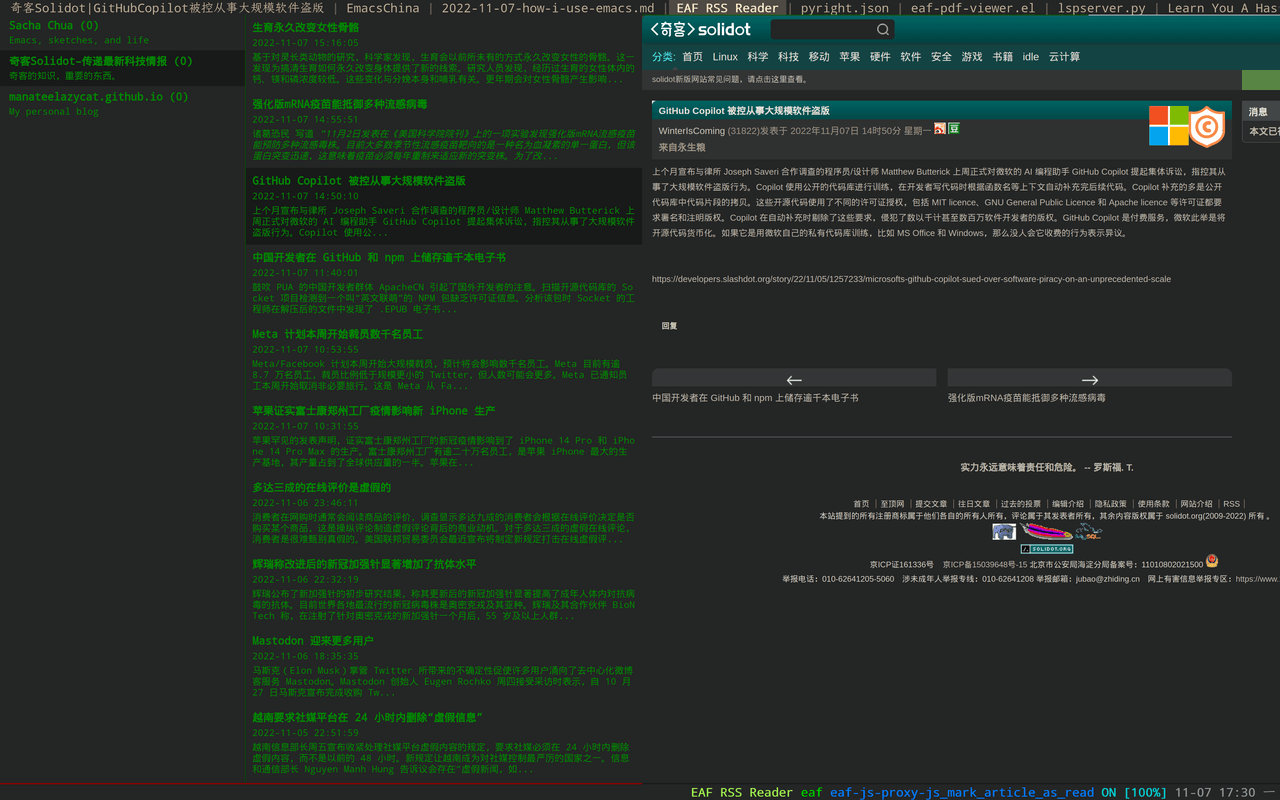Click the MySQL dolphin logo in the footer

click(x=1088, y=532)
